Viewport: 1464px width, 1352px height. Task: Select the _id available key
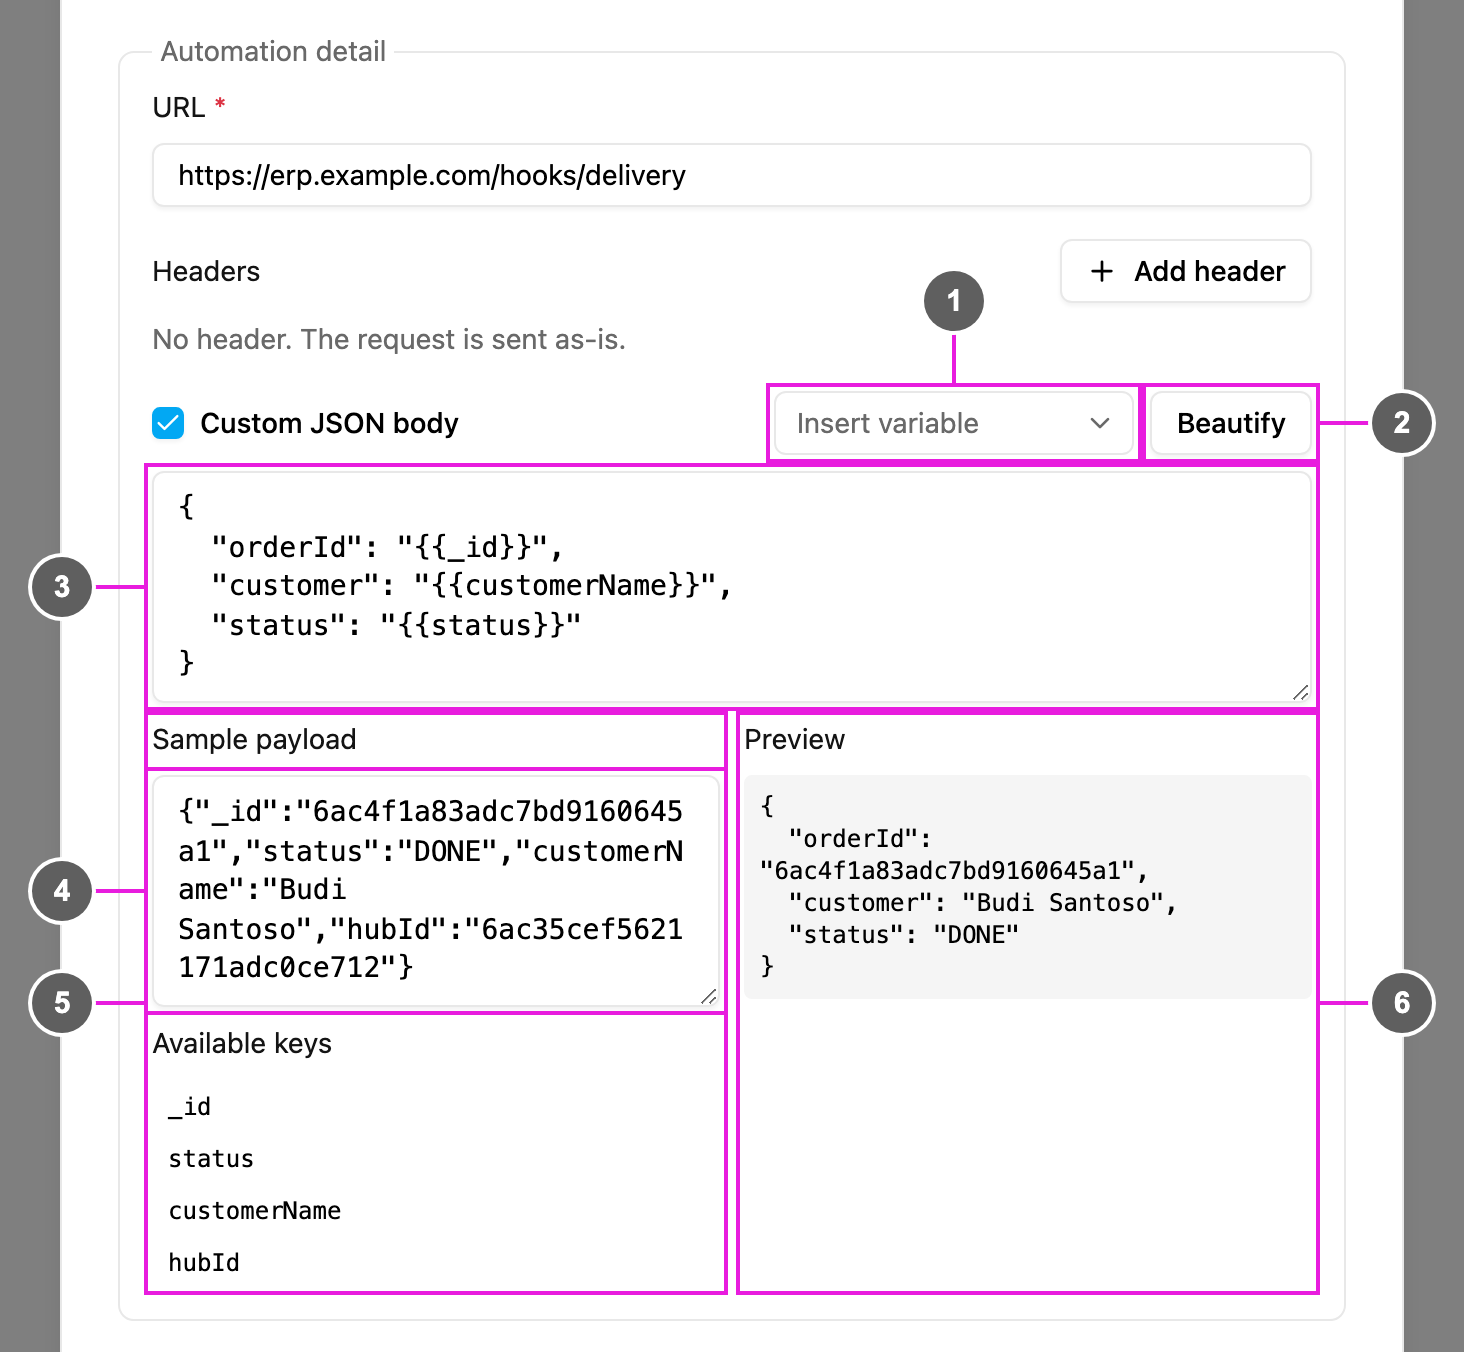coord(189,1107)
